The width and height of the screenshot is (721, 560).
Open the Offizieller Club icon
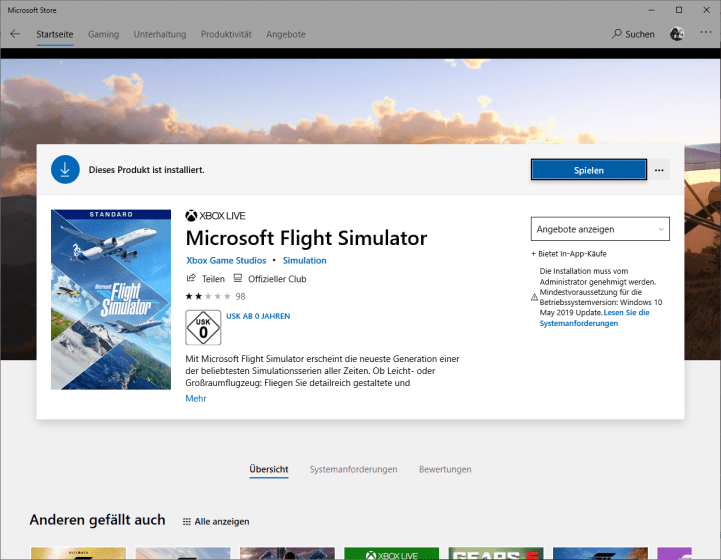click(238, 278)
